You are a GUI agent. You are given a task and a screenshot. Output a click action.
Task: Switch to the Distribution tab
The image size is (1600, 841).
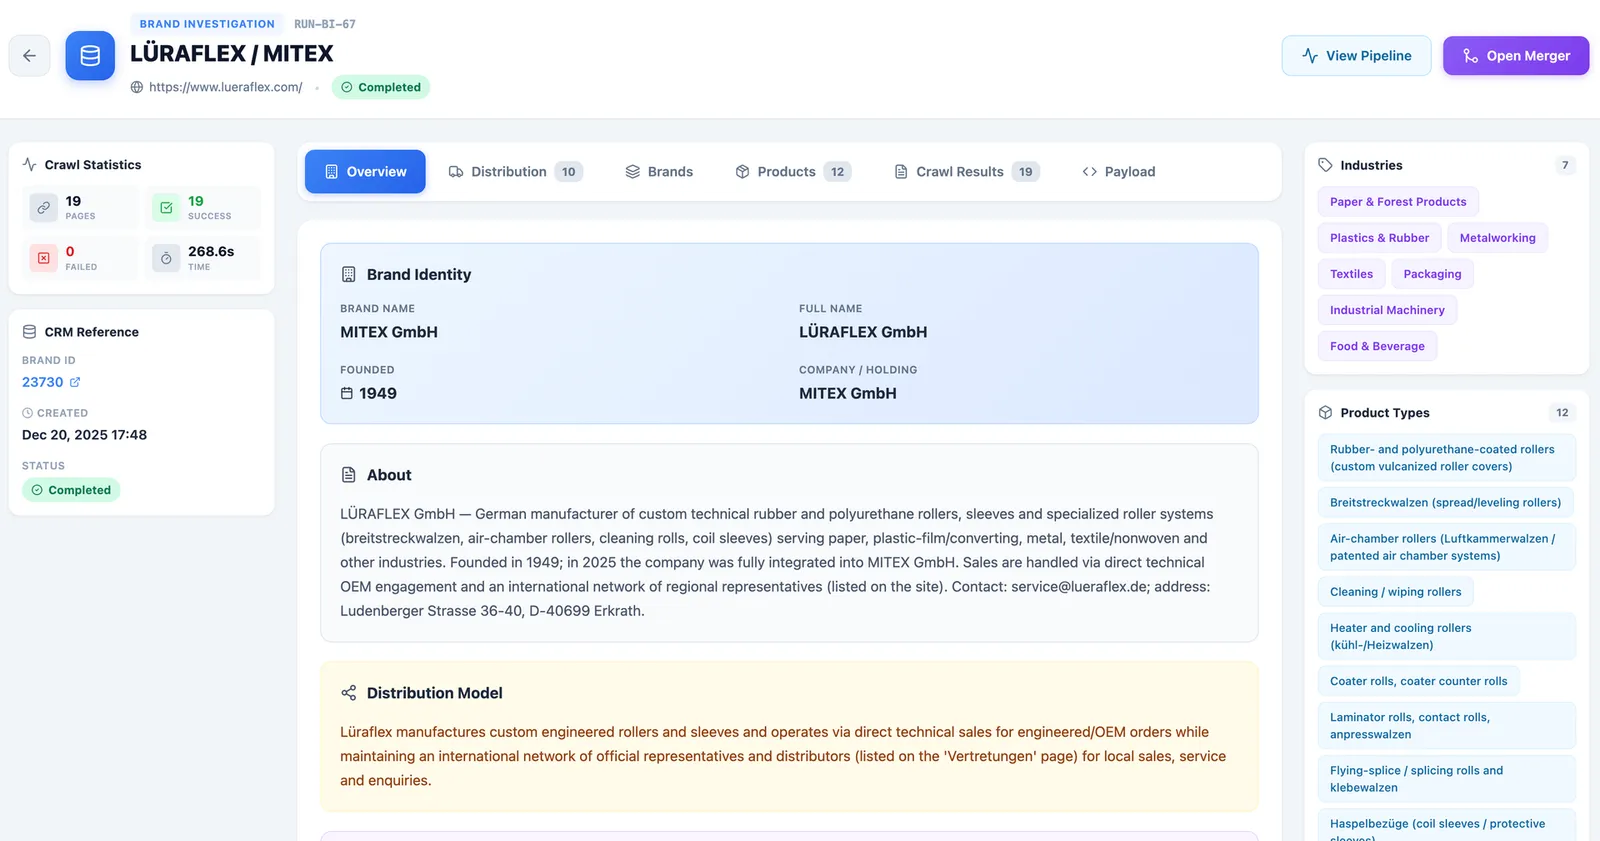click(515, 172)
